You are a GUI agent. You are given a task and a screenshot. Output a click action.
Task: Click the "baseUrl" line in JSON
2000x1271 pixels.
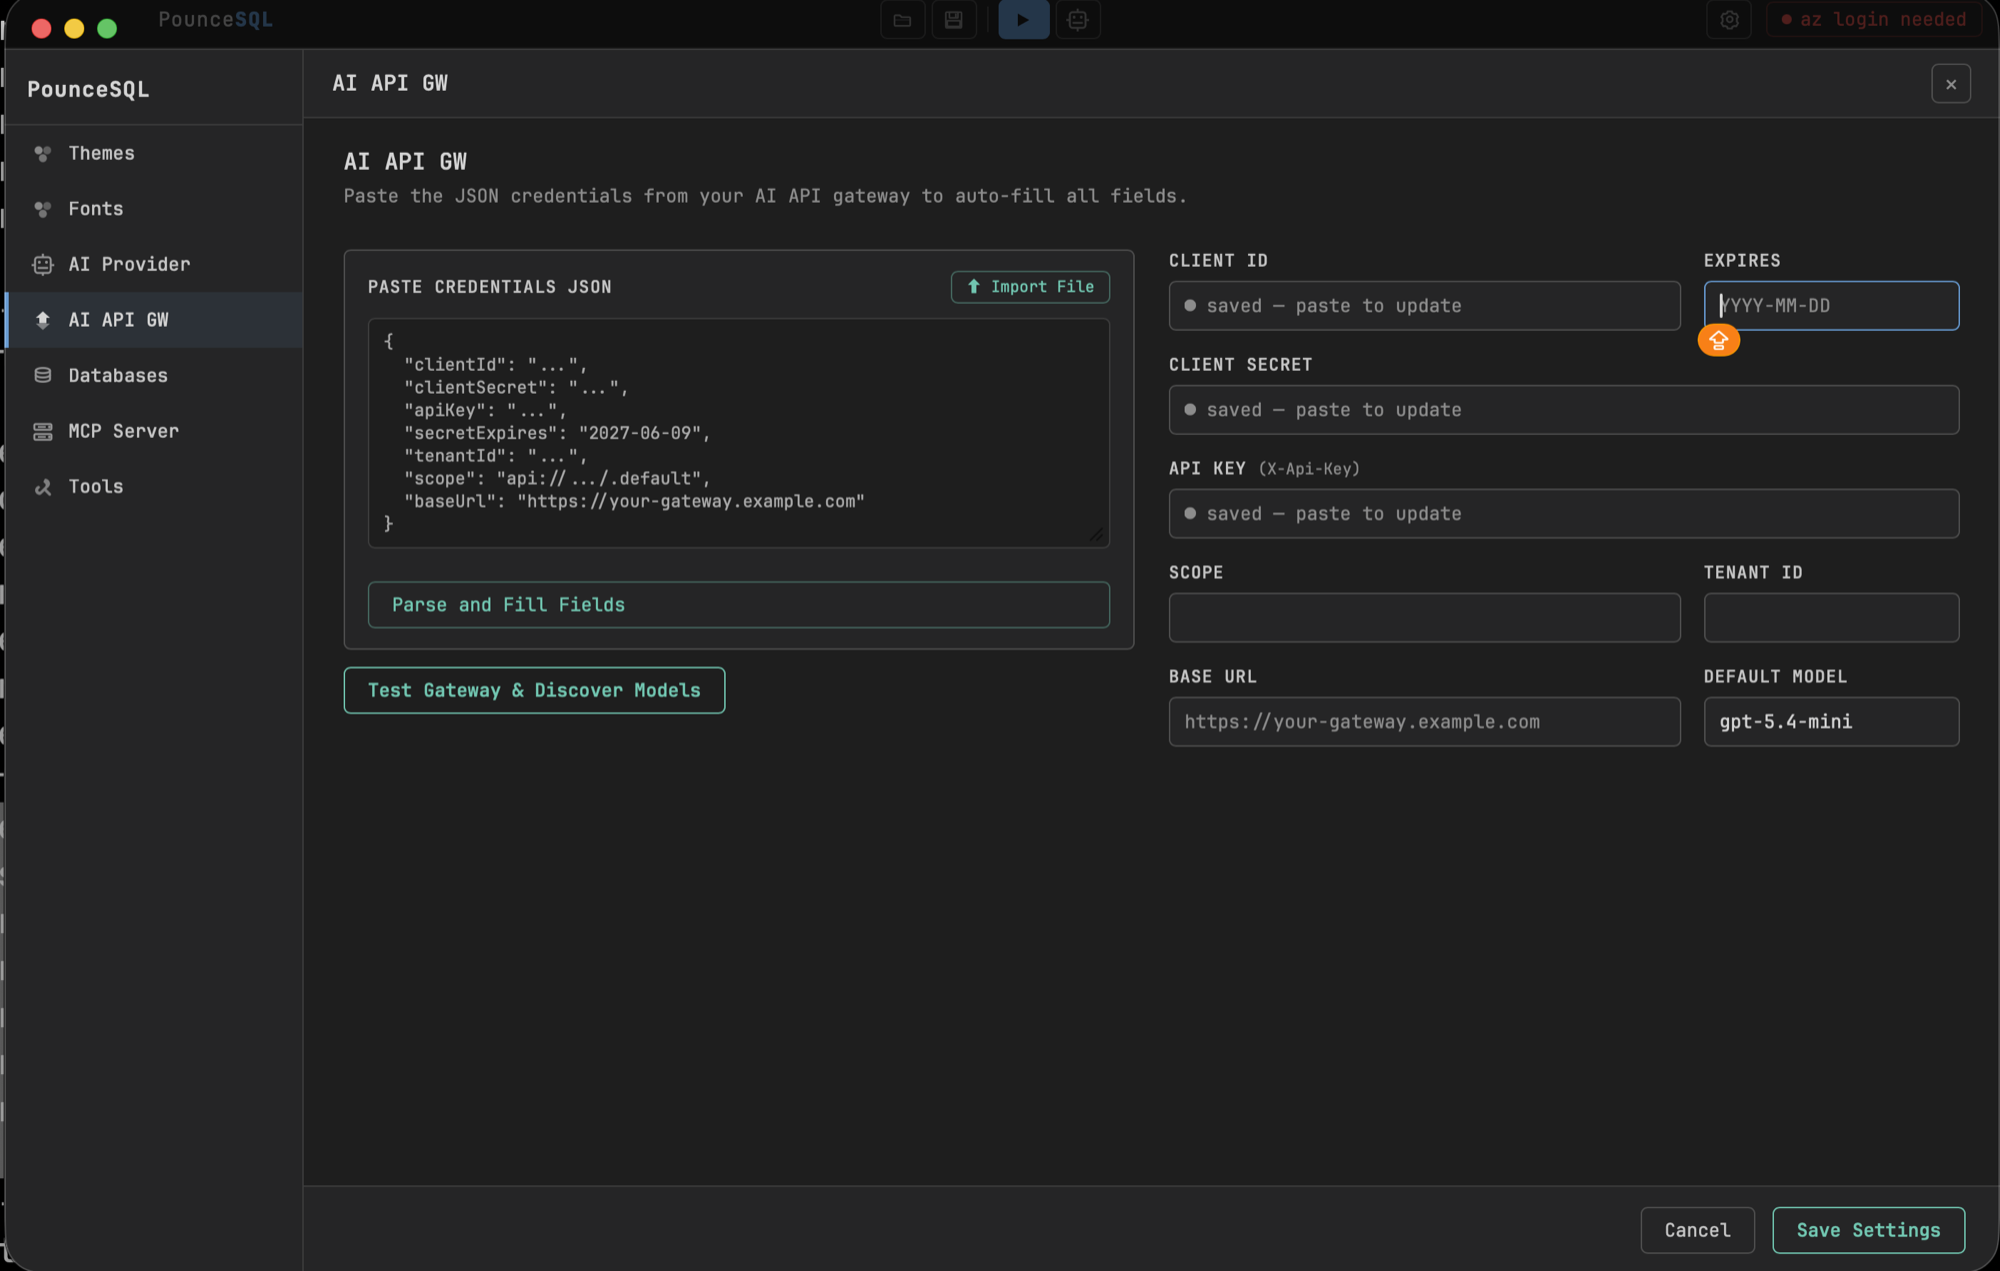(x=634, y=501)
